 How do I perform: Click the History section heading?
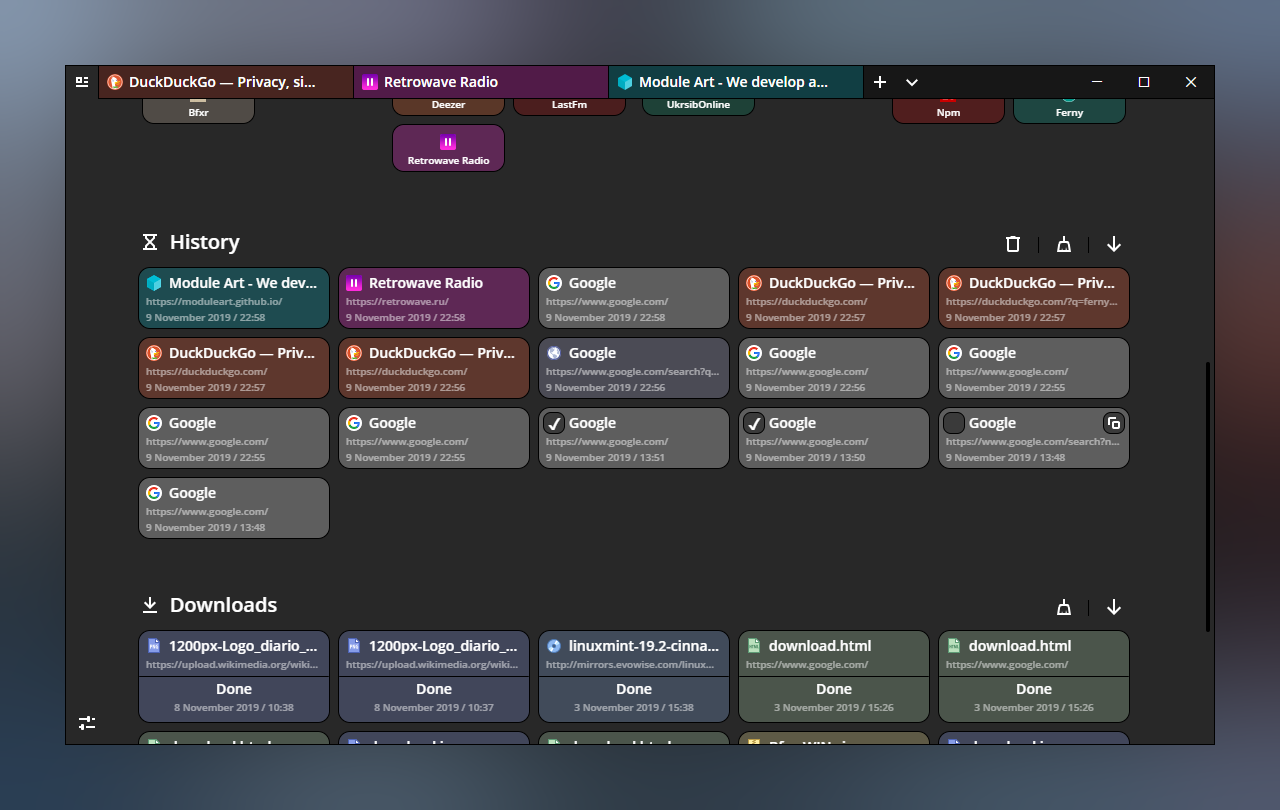click(205, 242)
